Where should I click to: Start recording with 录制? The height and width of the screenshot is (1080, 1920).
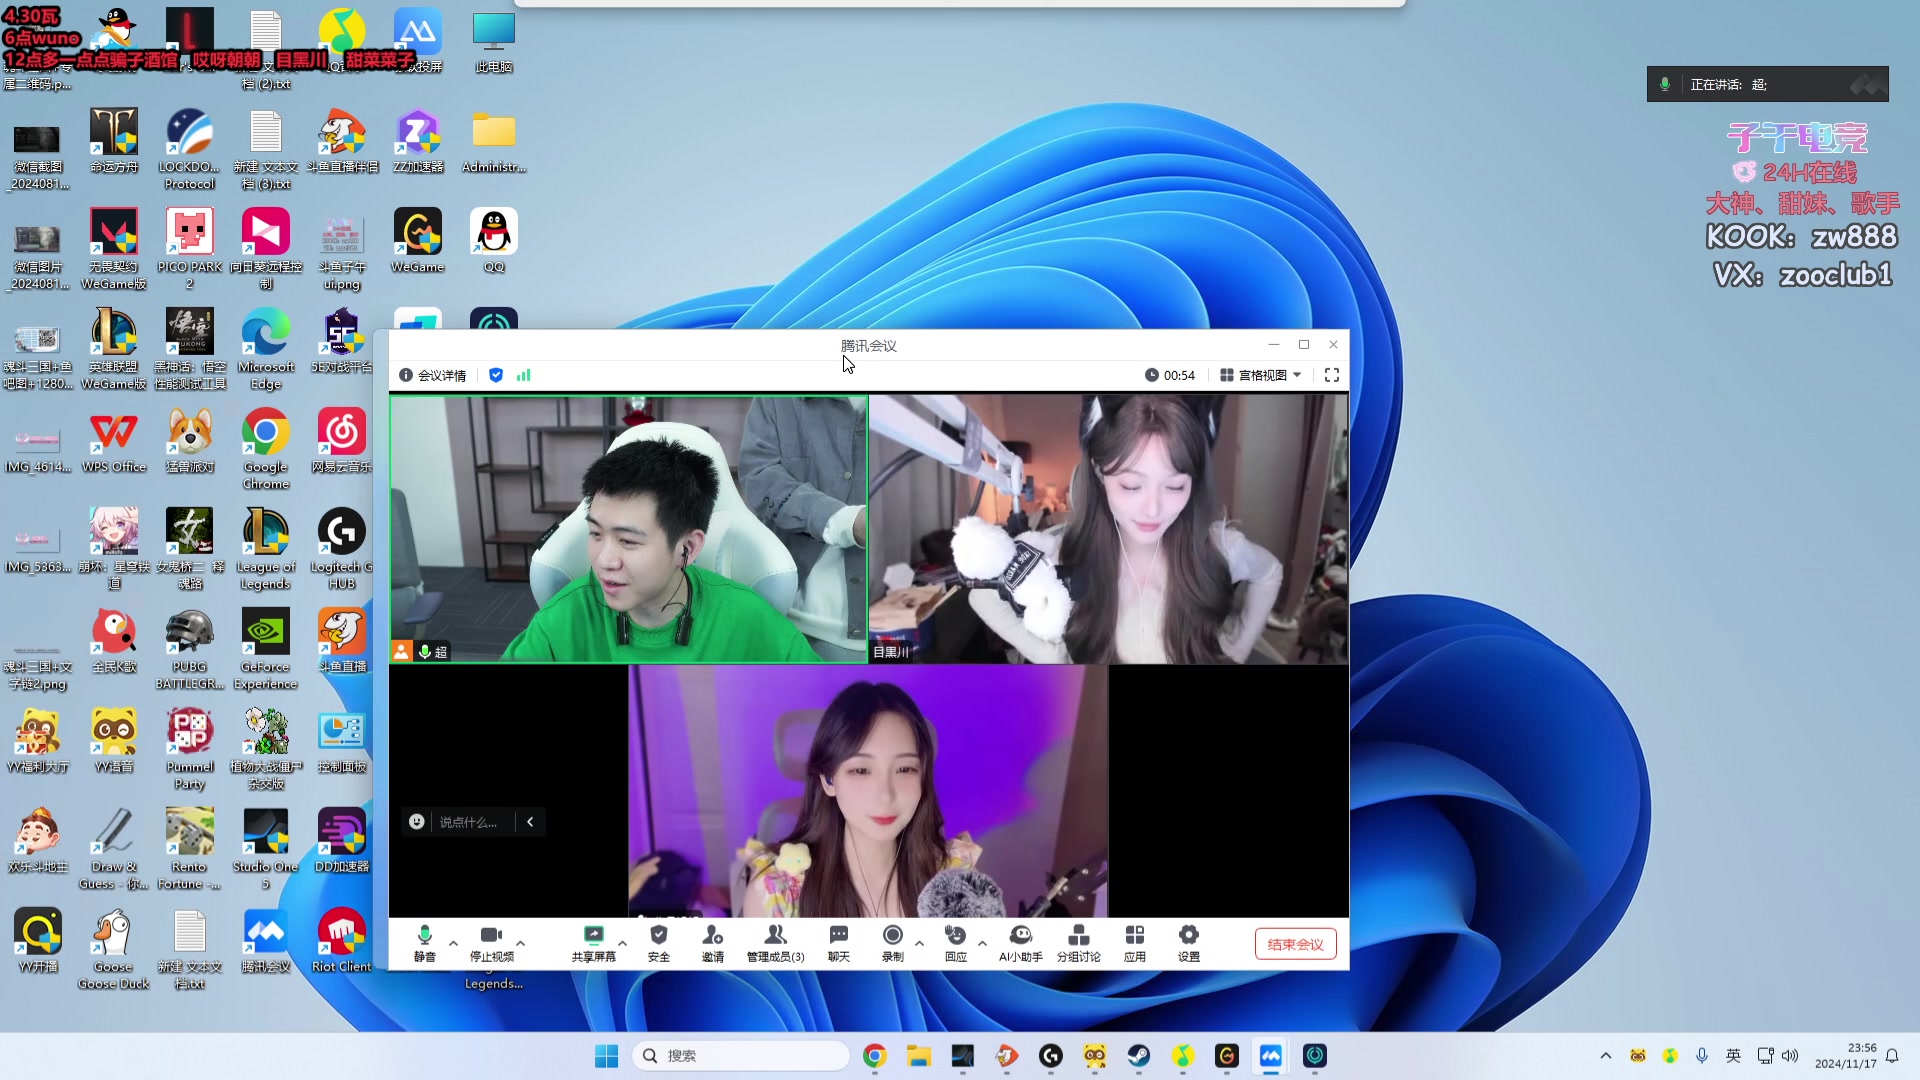pyautogui.click(x=892, y=943)
